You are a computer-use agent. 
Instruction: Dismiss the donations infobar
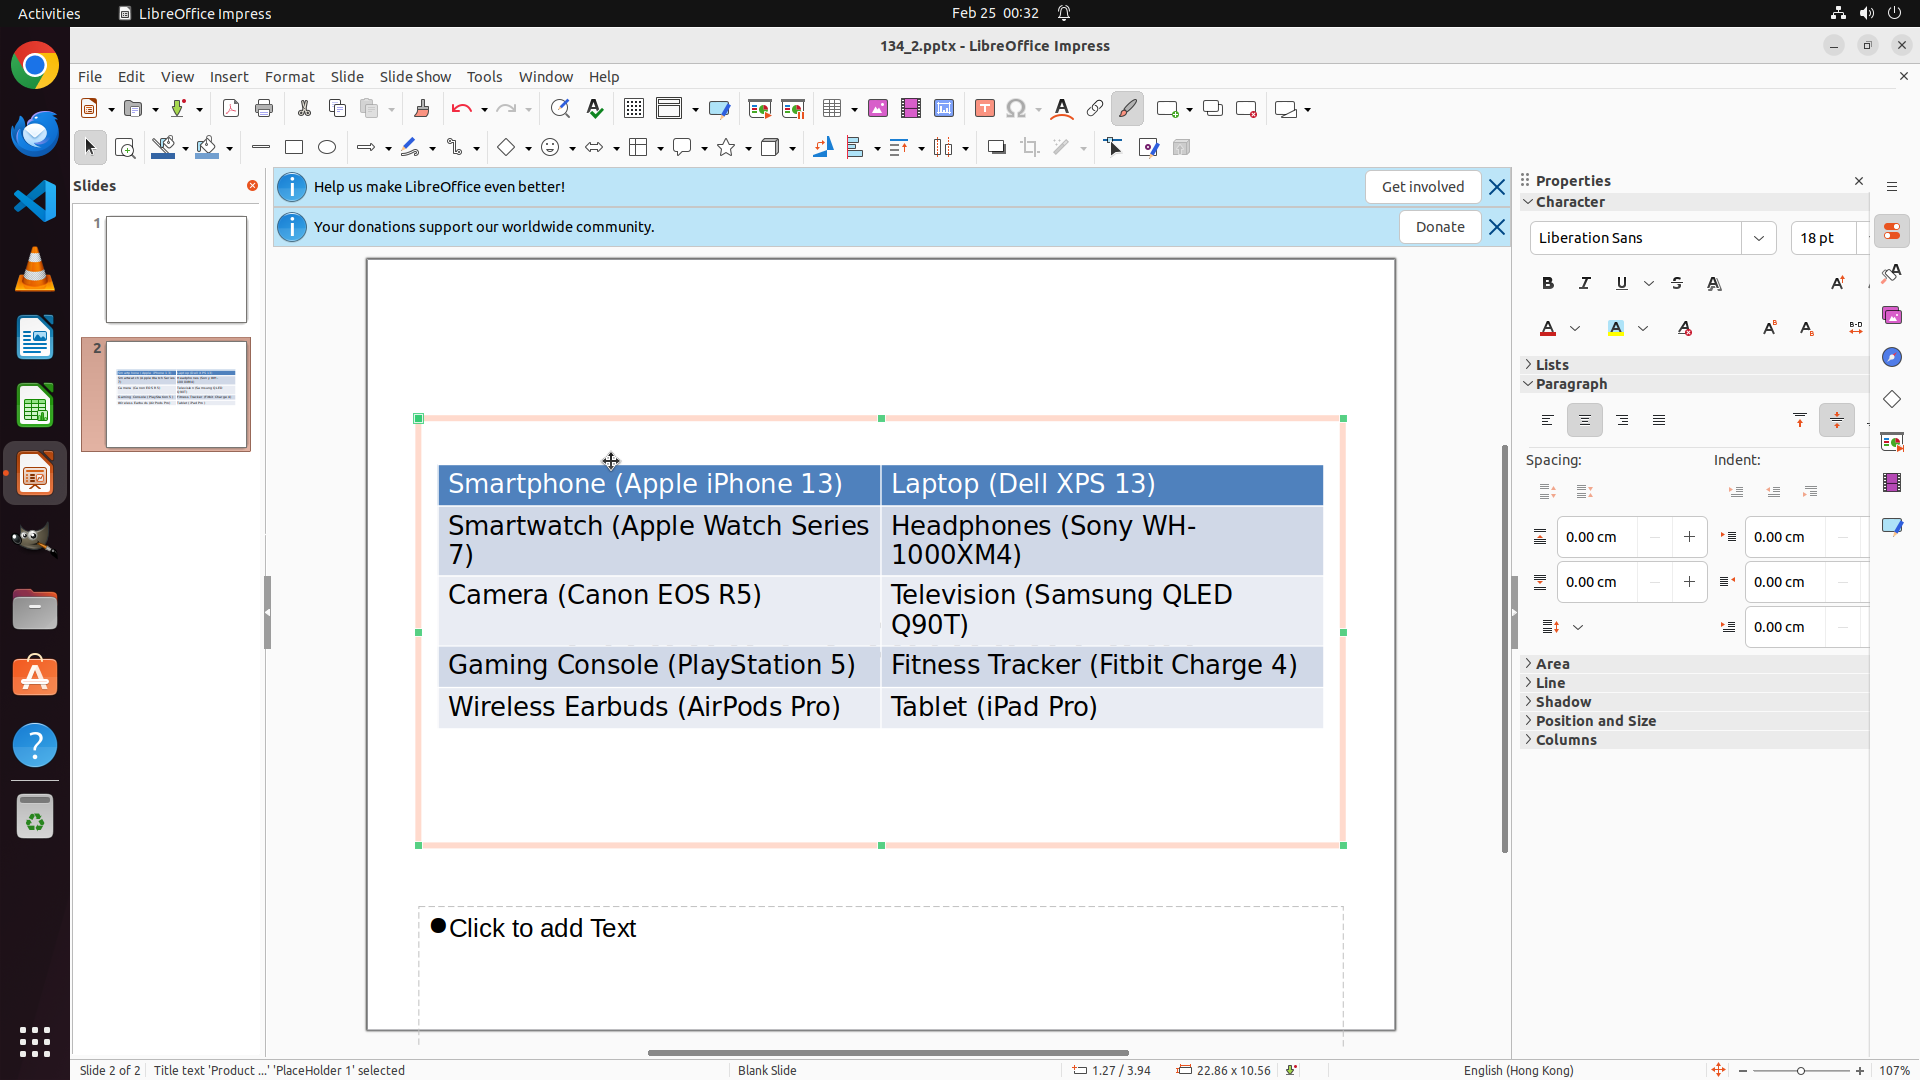1497,227
